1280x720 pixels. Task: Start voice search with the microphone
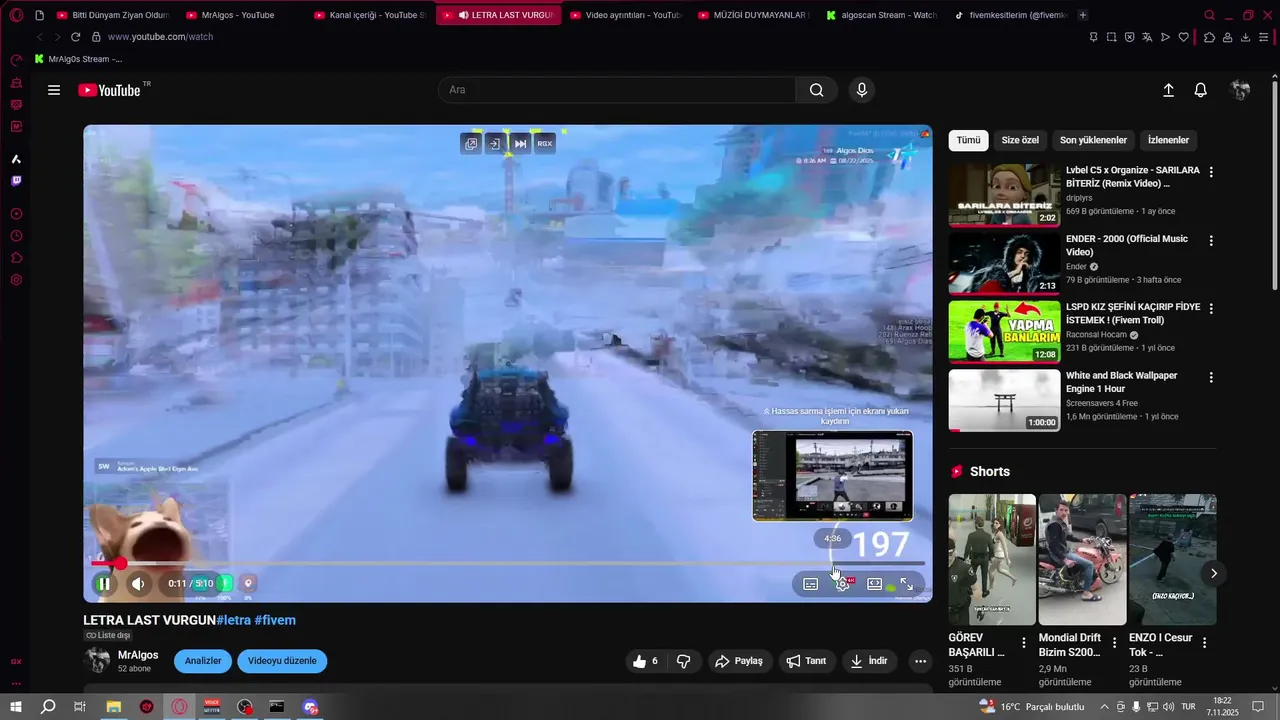click(862, 90)
